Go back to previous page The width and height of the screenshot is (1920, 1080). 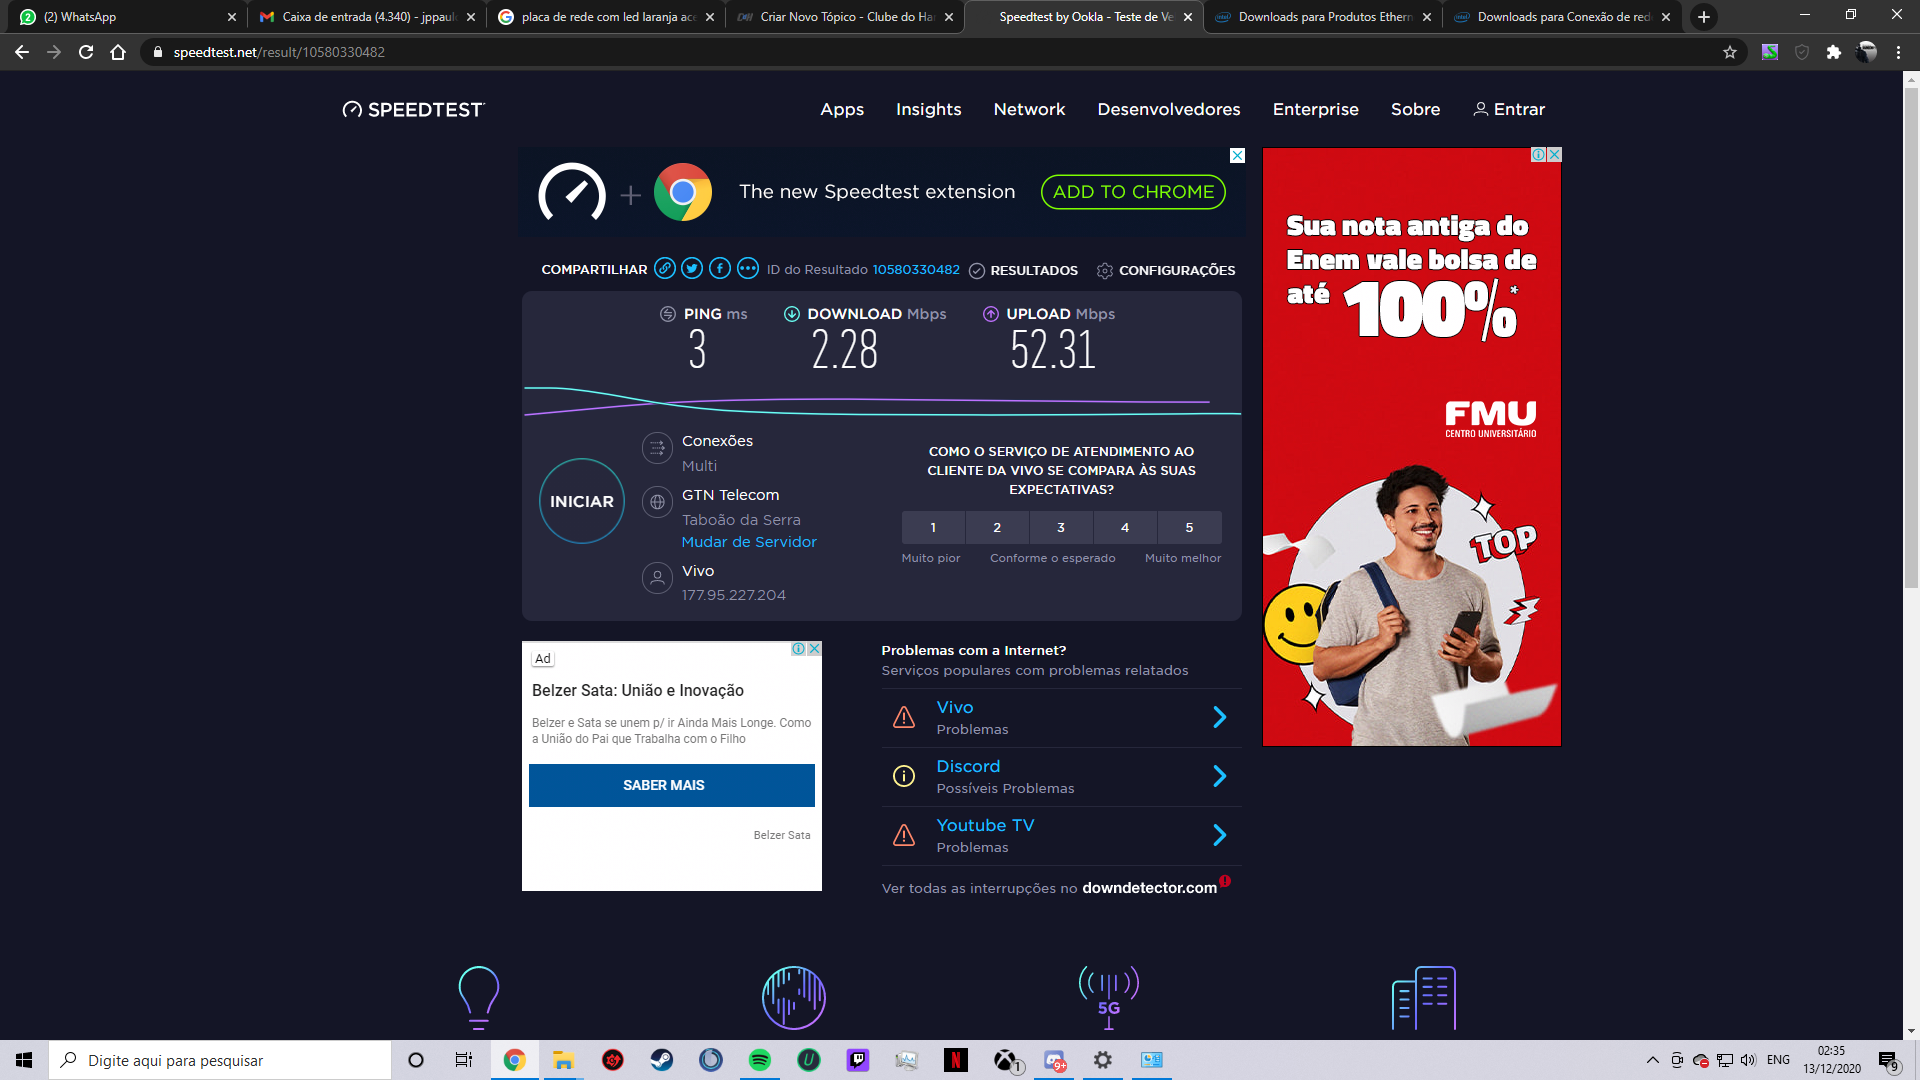22,52
